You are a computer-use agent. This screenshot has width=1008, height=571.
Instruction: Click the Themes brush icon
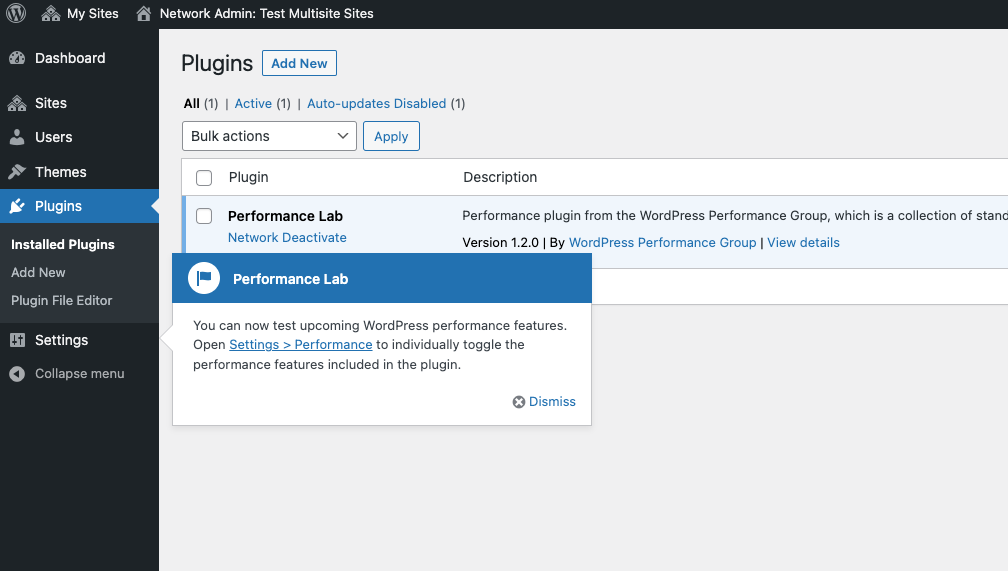tap(17, 172)
